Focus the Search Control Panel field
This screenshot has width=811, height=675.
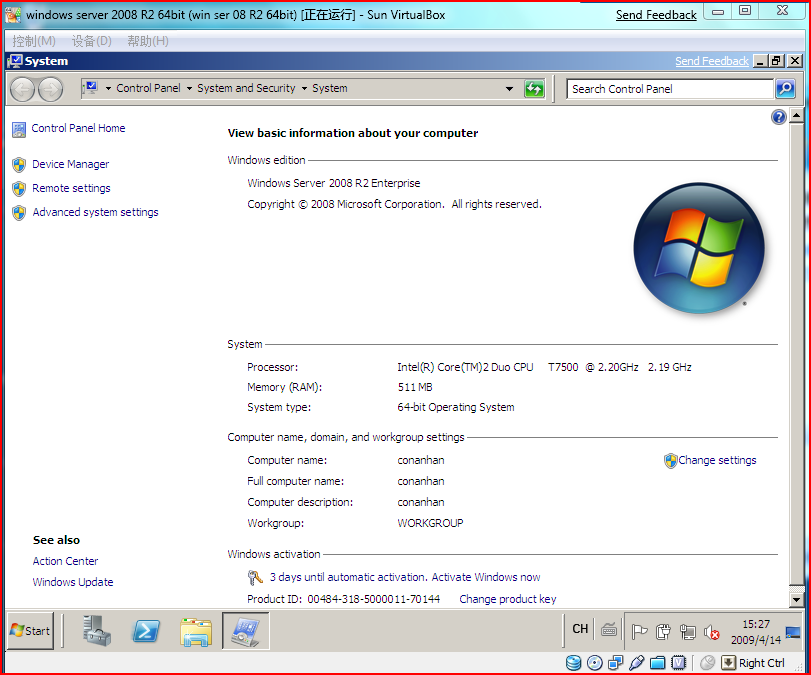(670, 89)
